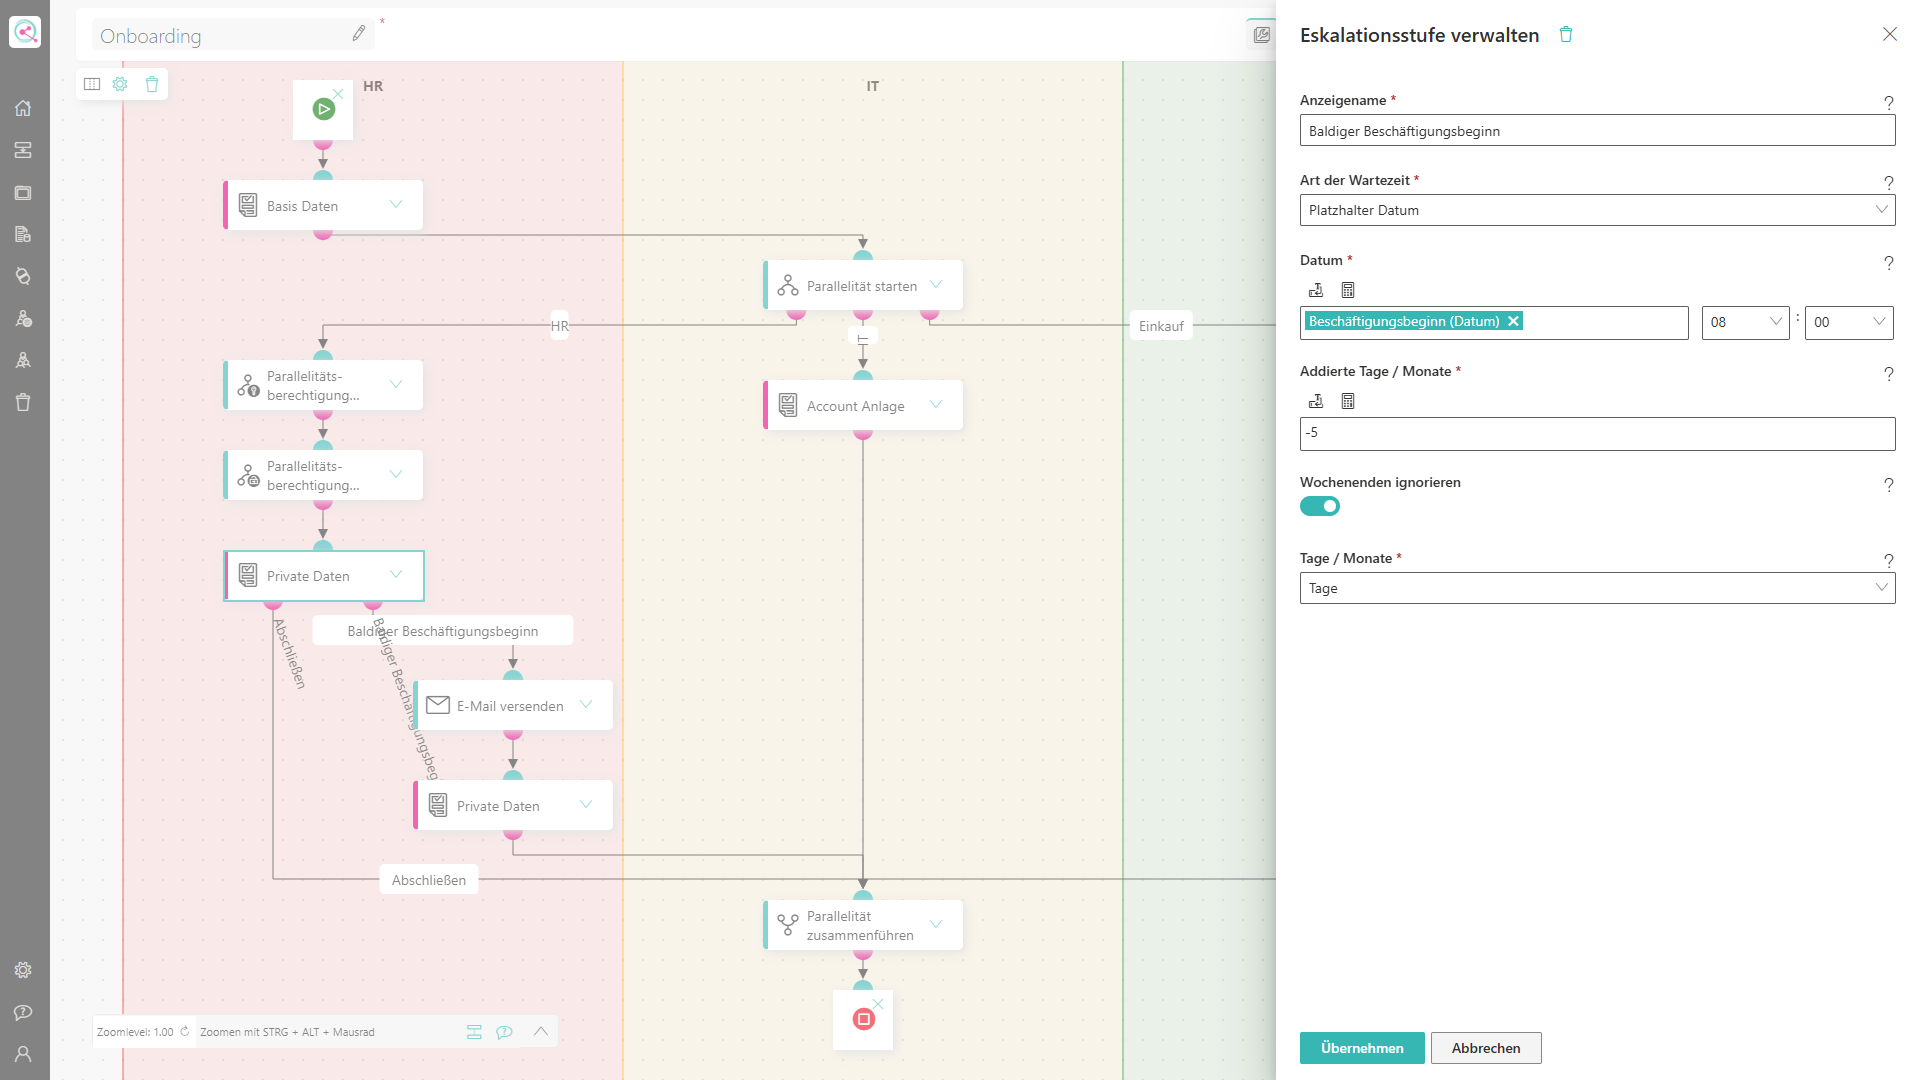Toggle the Wochenenden ignorieren switch
Viewport: 1920px width, 1080px height.
1320,506
